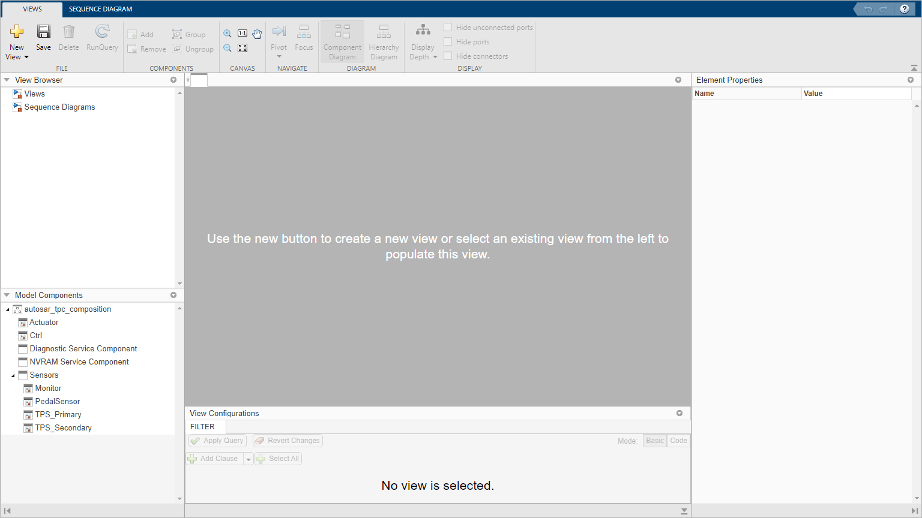Select TPS_Primary component
This screenshot has height=518, width=922.
click(x=58, y=415)
